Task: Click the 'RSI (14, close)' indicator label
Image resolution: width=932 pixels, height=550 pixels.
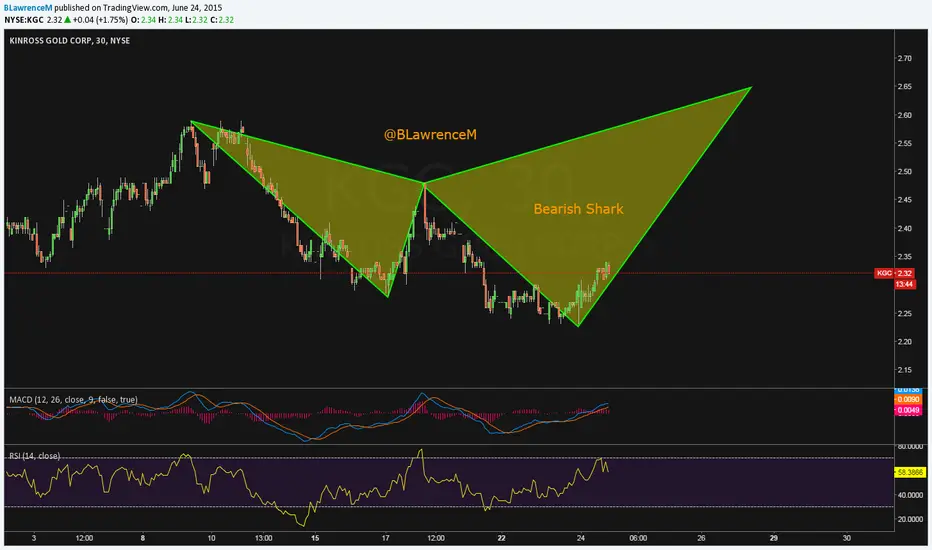Action: pos(34,456)
